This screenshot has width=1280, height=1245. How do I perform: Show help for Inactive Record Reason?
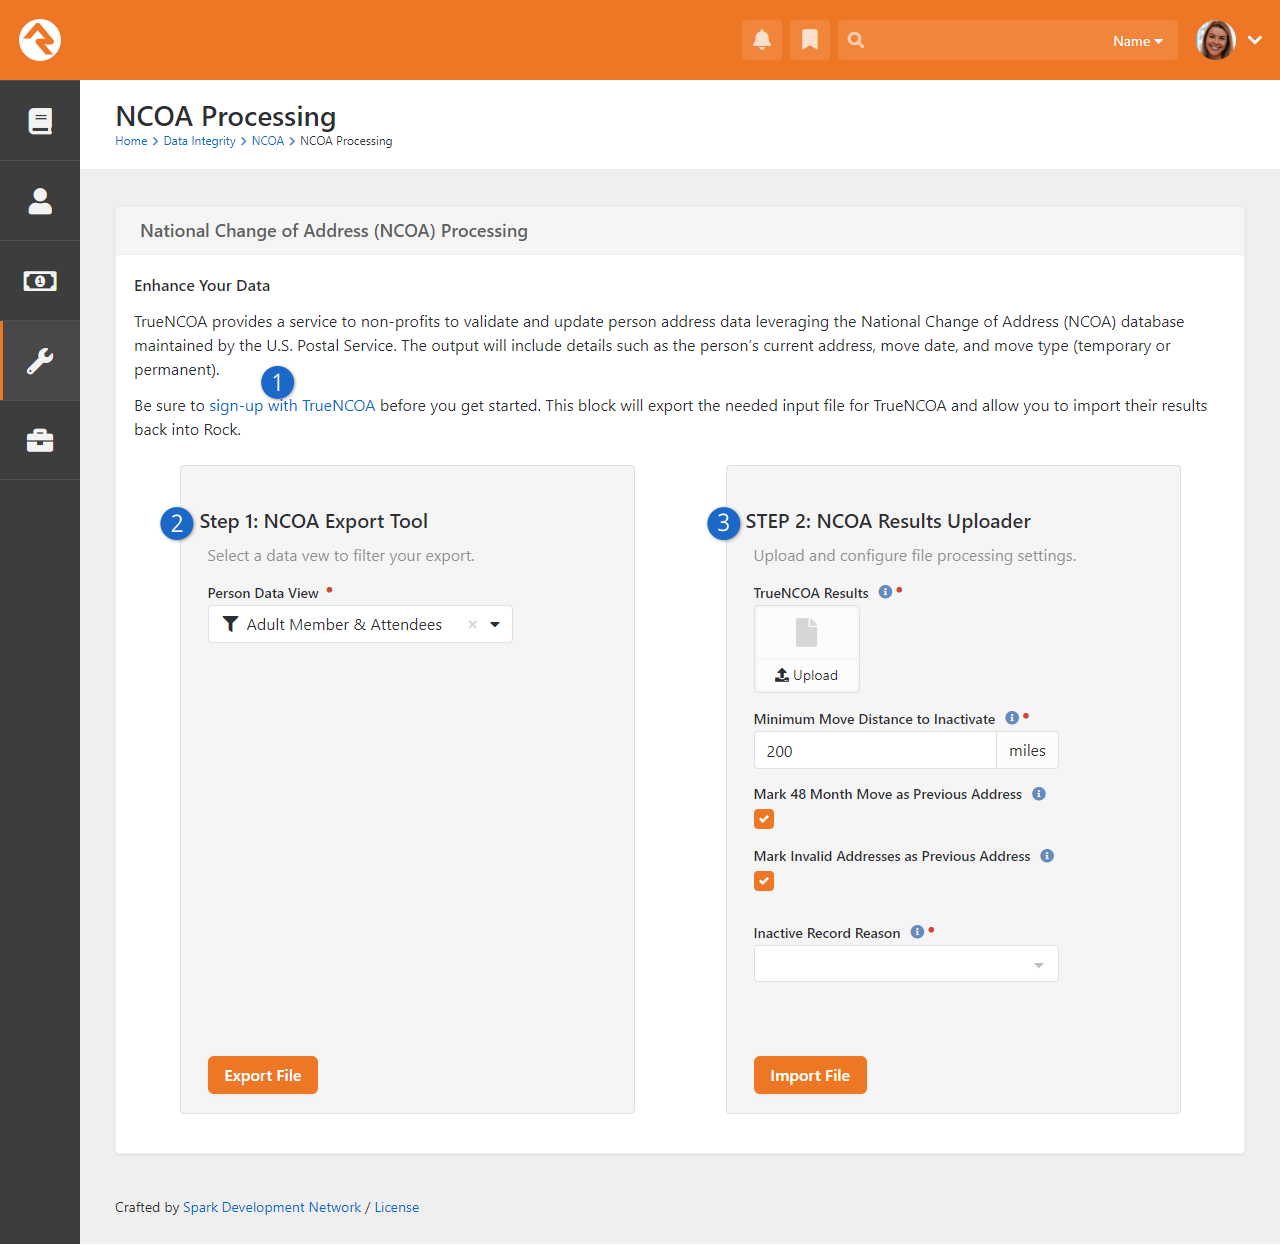[917, 932]
